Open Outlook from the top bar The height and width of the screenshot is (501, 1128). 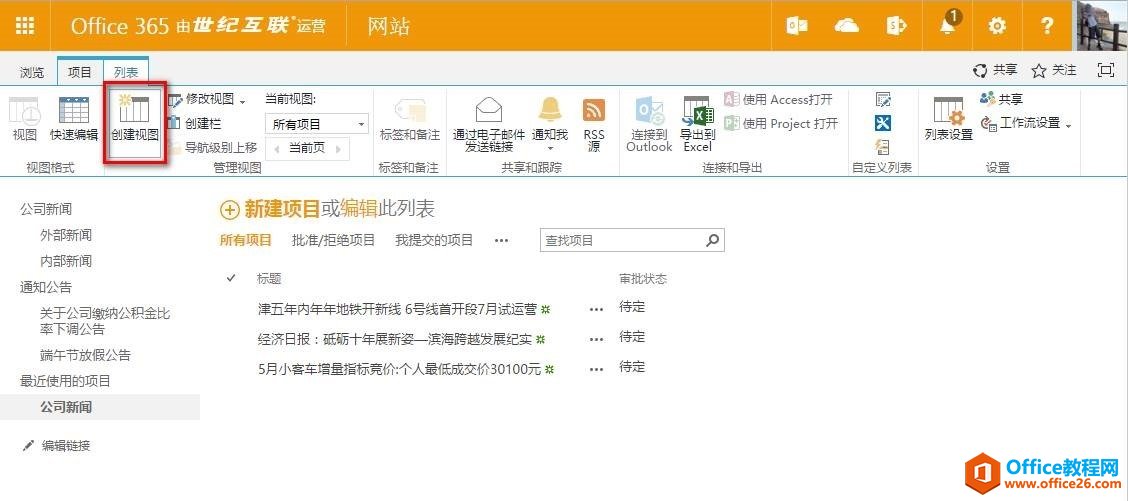coord(797,27)
